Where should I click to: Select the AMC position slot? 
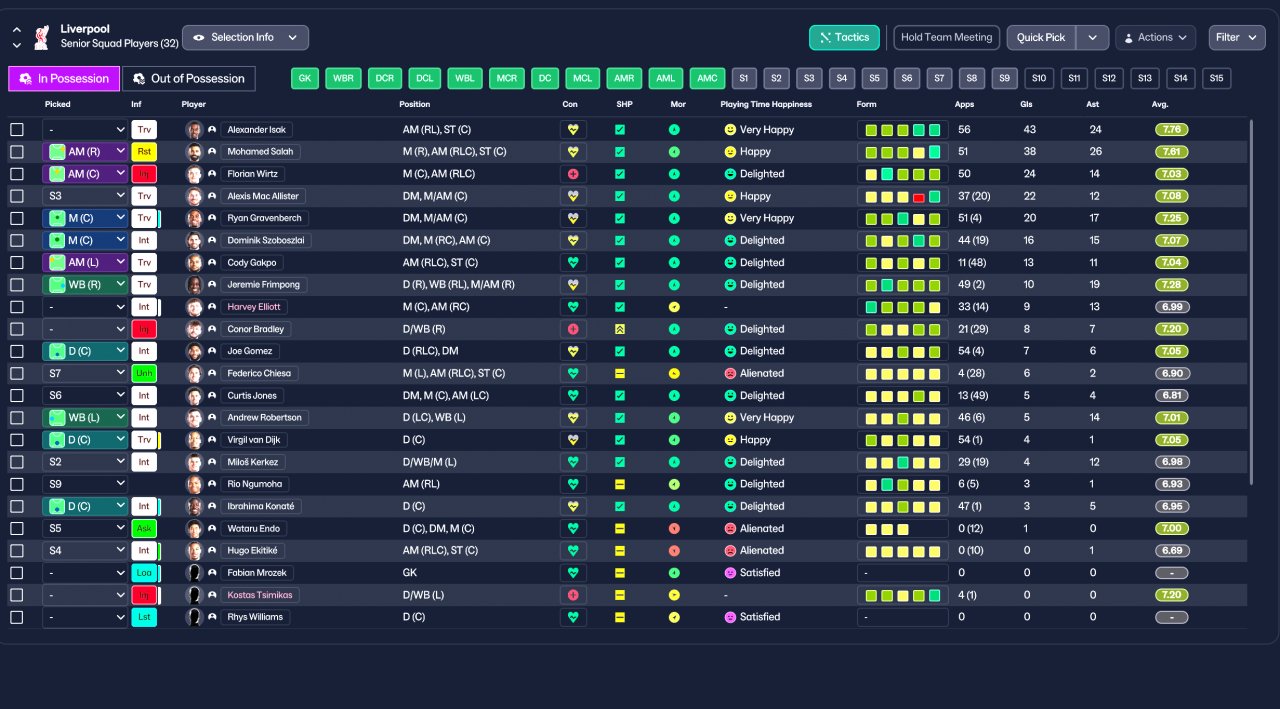708,78
